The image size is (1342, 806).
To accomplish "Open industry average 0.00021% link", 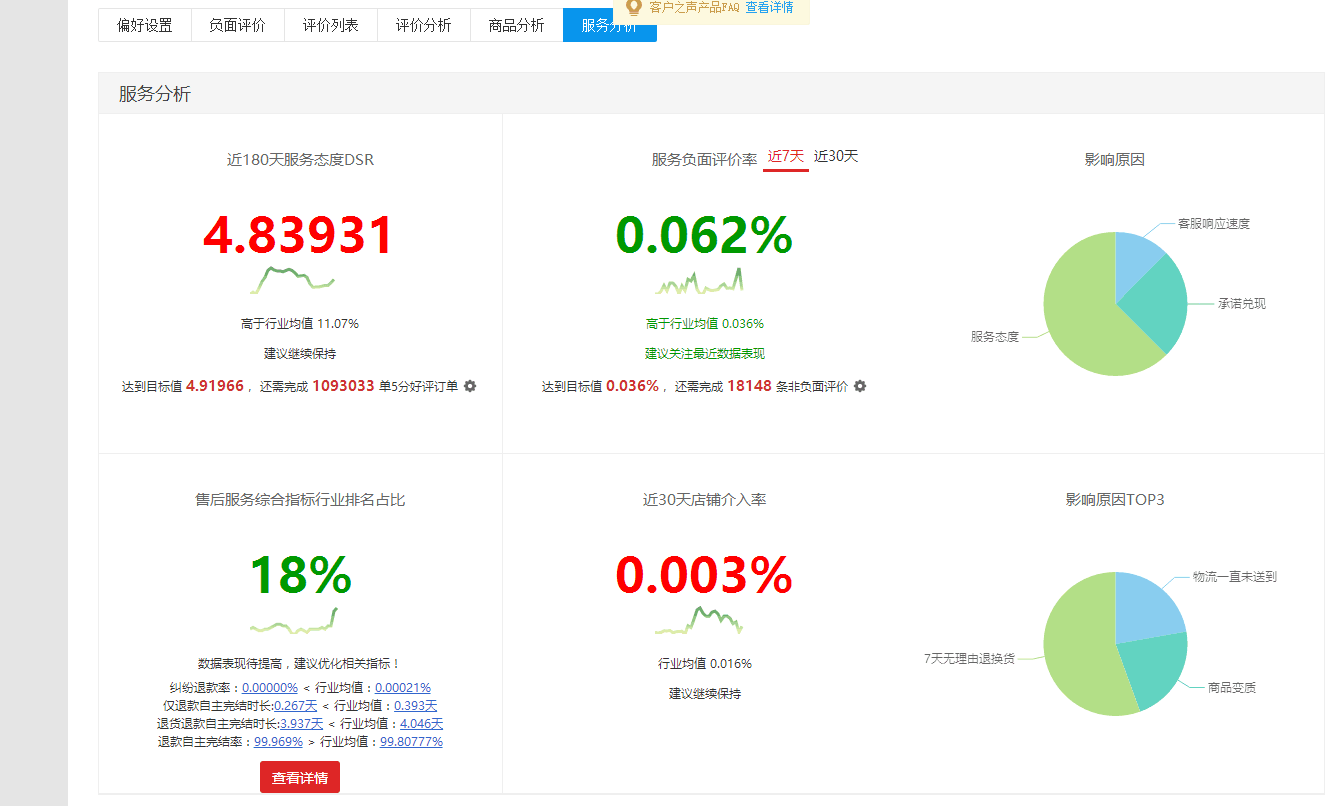I will click(403, 687).
